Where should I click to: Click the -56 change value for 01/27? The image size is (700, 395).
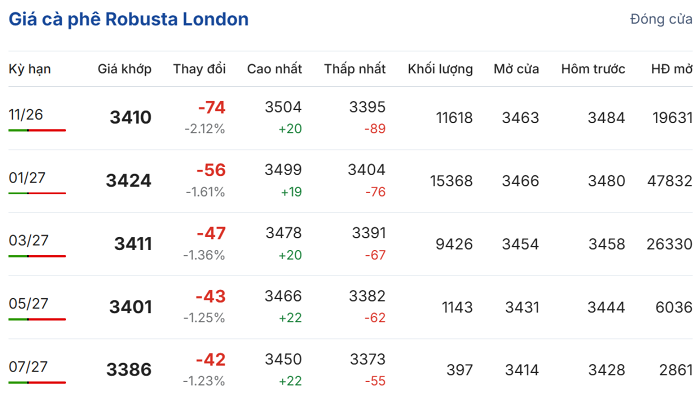click(x=211, y=170)
